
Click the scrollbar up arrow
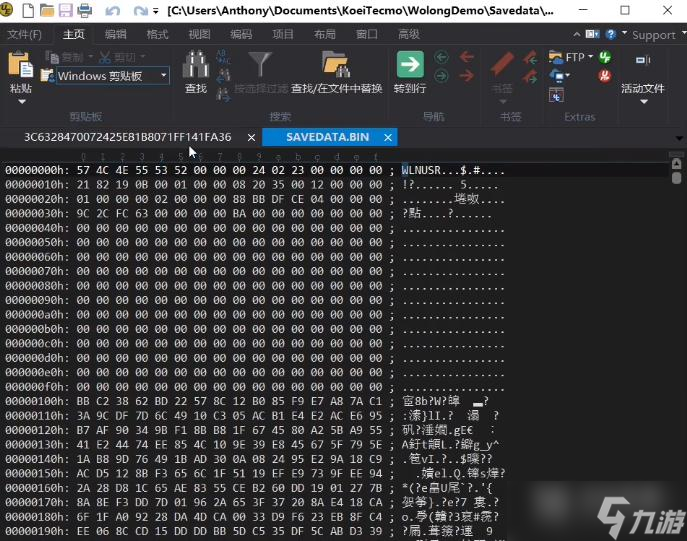tap(676, 164)
